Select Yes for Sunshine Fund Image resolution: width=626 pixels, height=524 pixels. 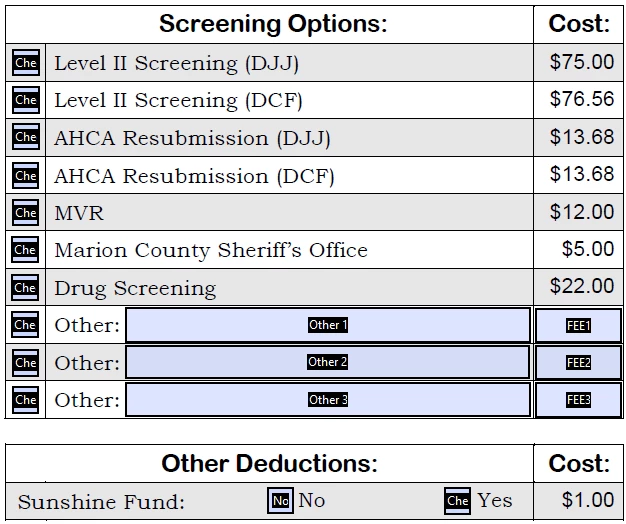pyautogui.click(x=457, y=501)
